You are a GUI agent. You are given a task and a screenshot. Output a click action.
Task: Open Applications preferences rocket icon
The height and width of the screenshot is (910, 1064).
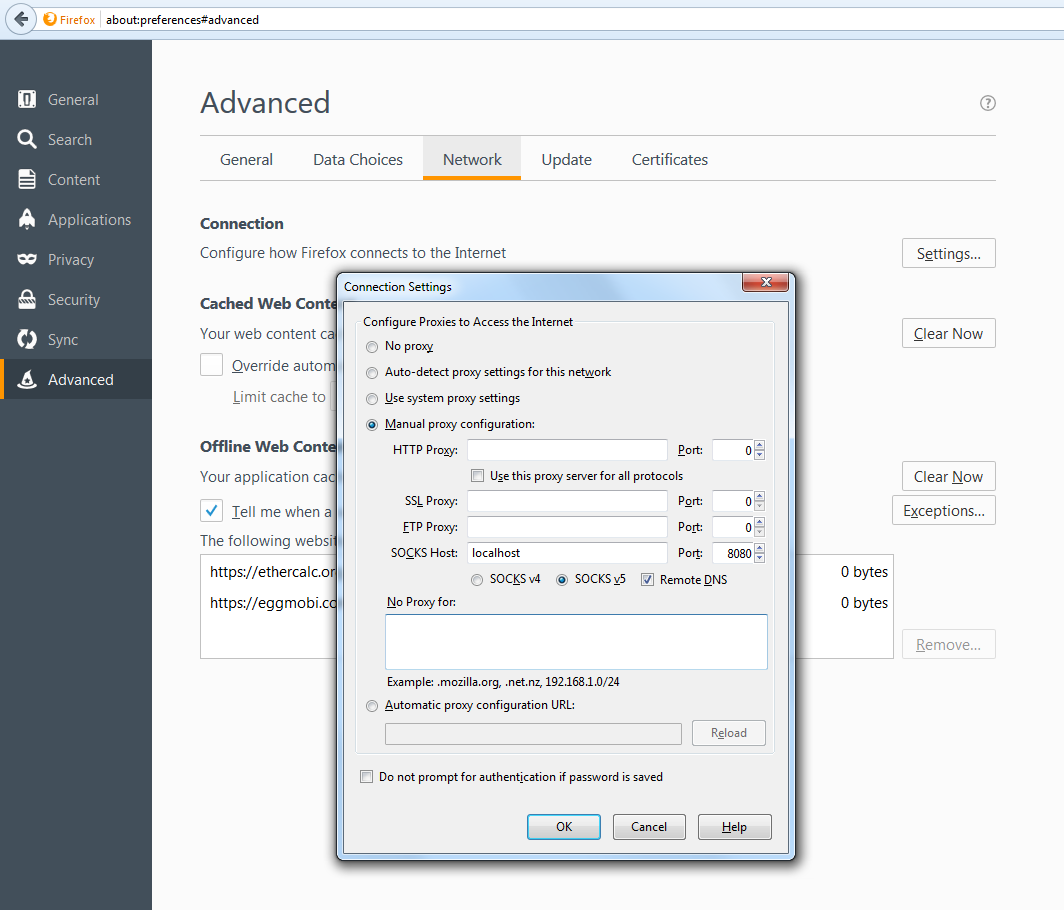26,219
